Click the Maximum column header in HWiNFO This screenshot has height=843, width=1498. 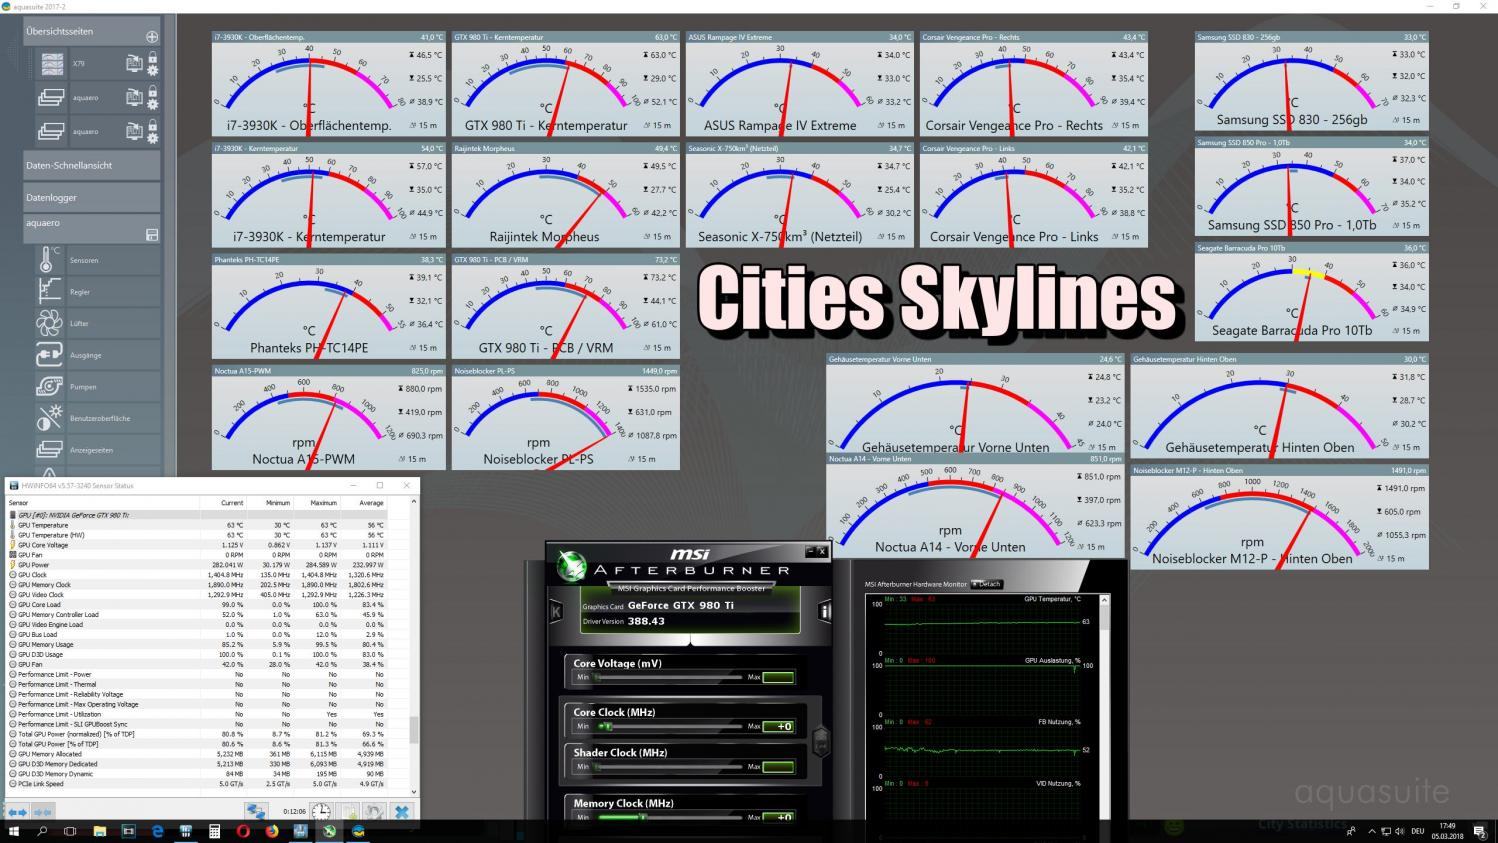click(316, 503)
